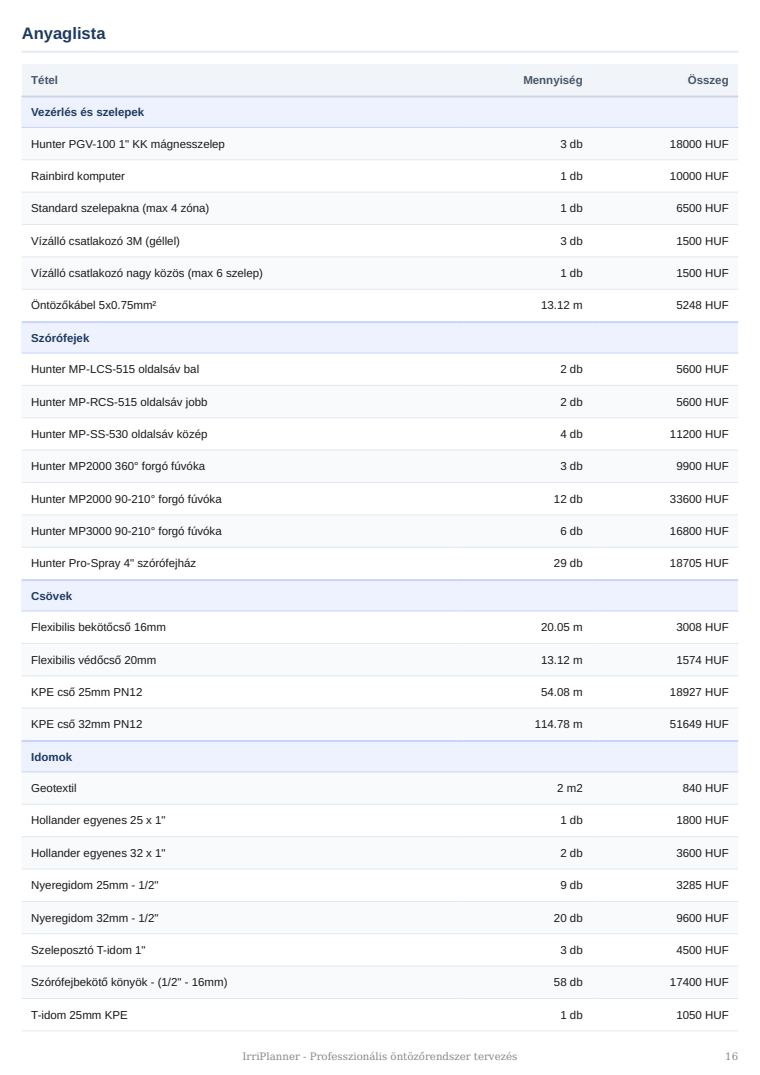Screen dimensions: 760x1075
Task: Click the Mennyiség column header
Action: coord(552,80)
